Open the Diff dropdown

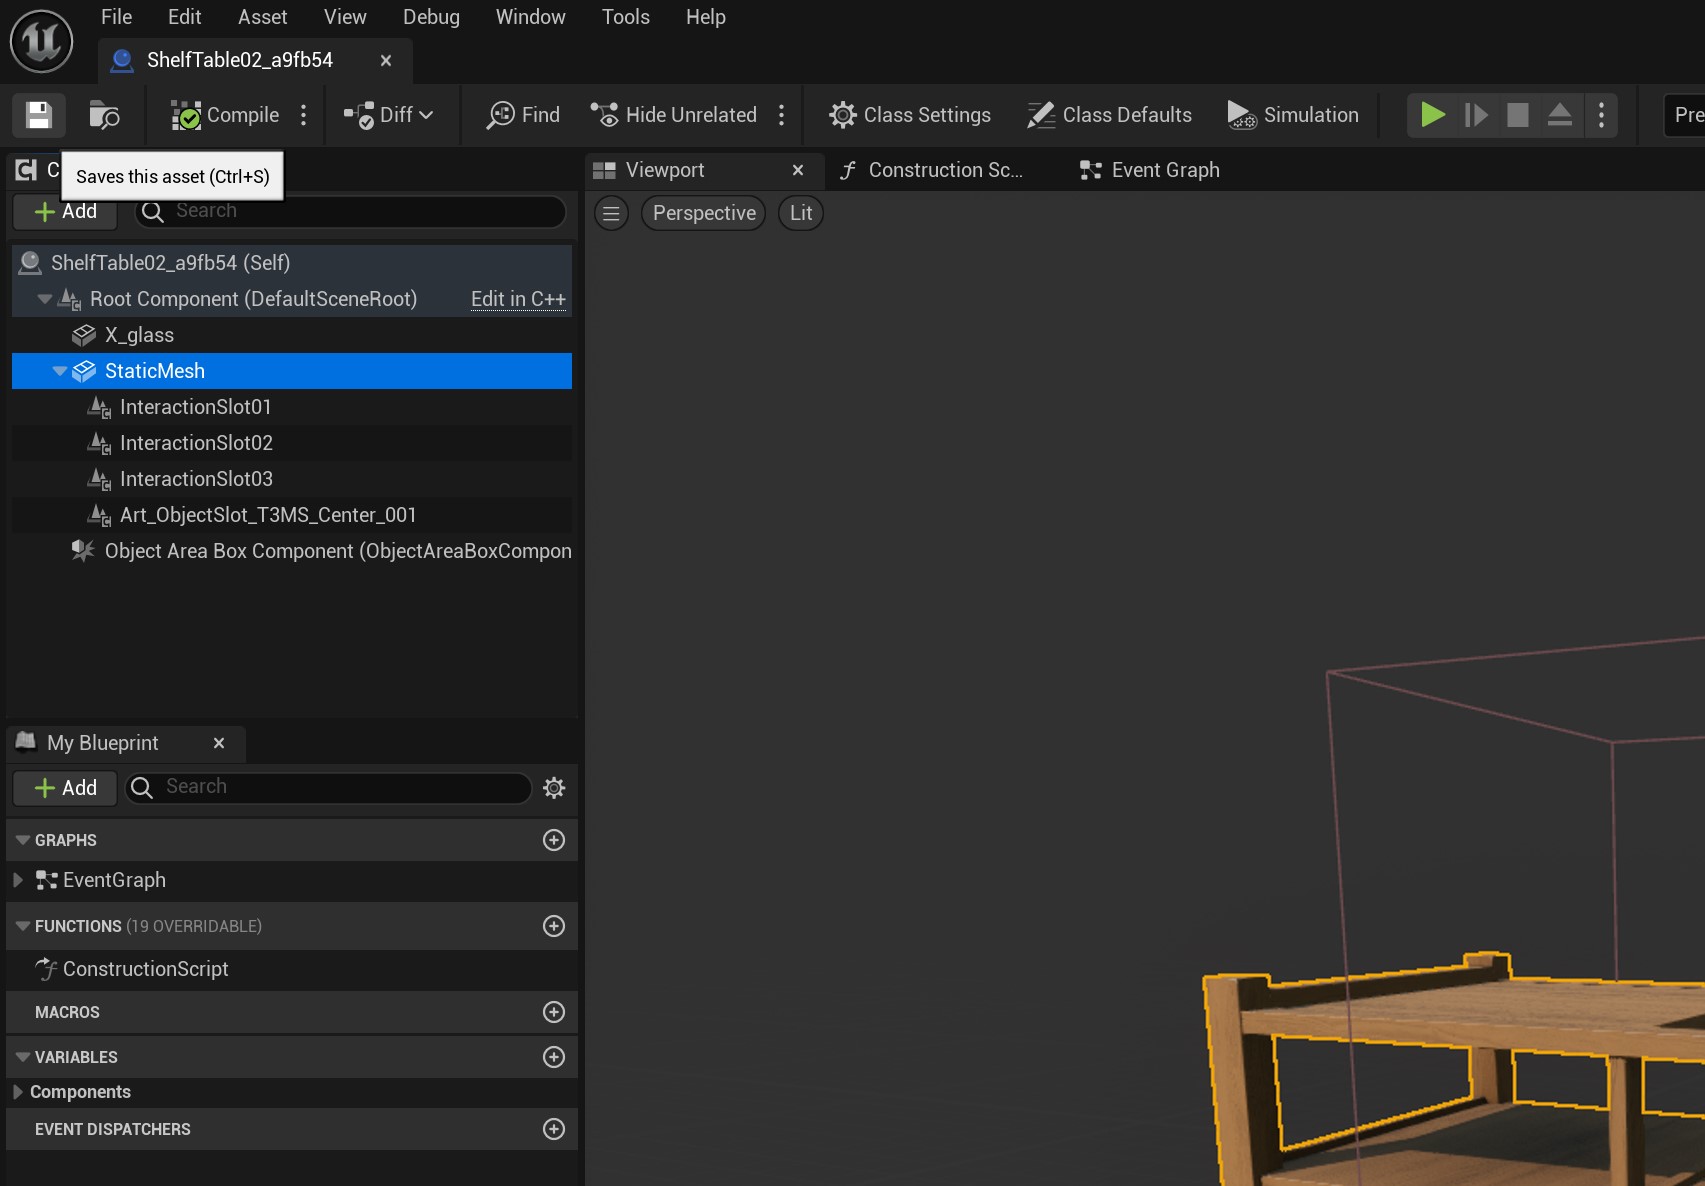[x=388, y=115]
